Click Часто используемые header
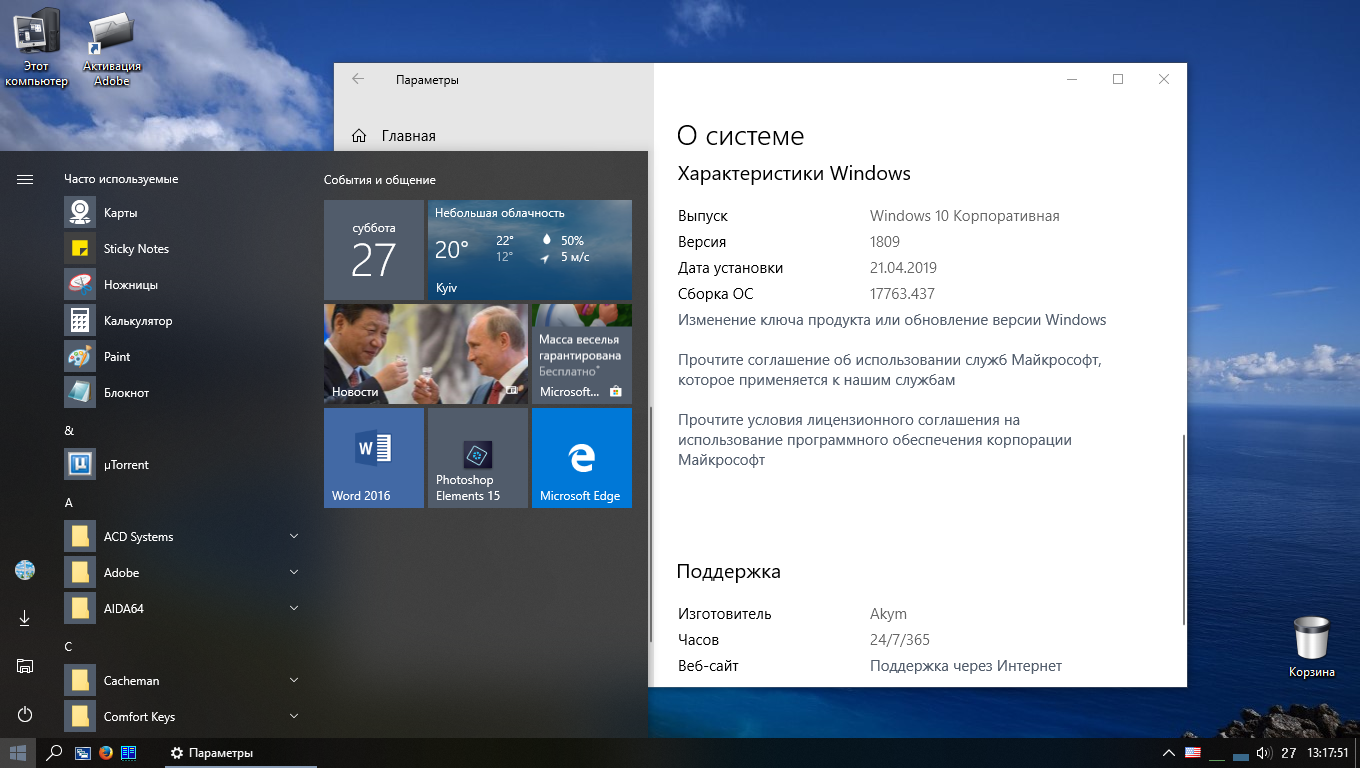The height and width of the screenshot is (768, 1360). click(121, 179)
